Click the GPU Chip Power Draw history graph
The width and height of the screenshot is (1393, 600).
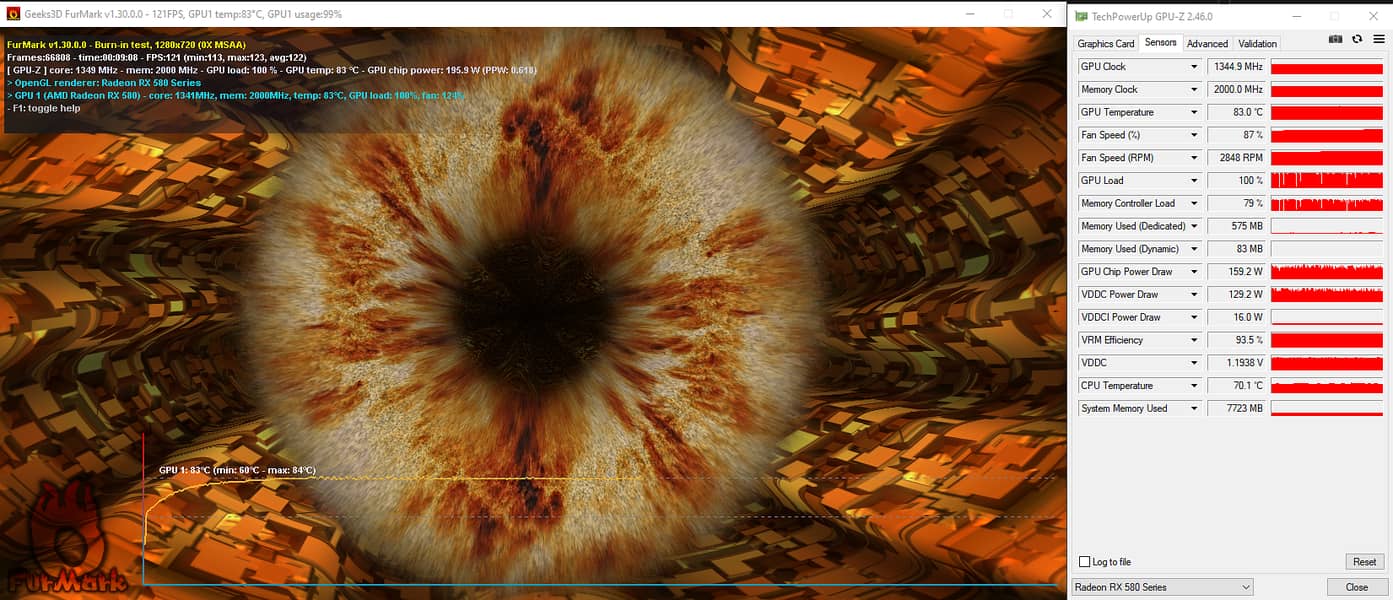[1328, 272]
